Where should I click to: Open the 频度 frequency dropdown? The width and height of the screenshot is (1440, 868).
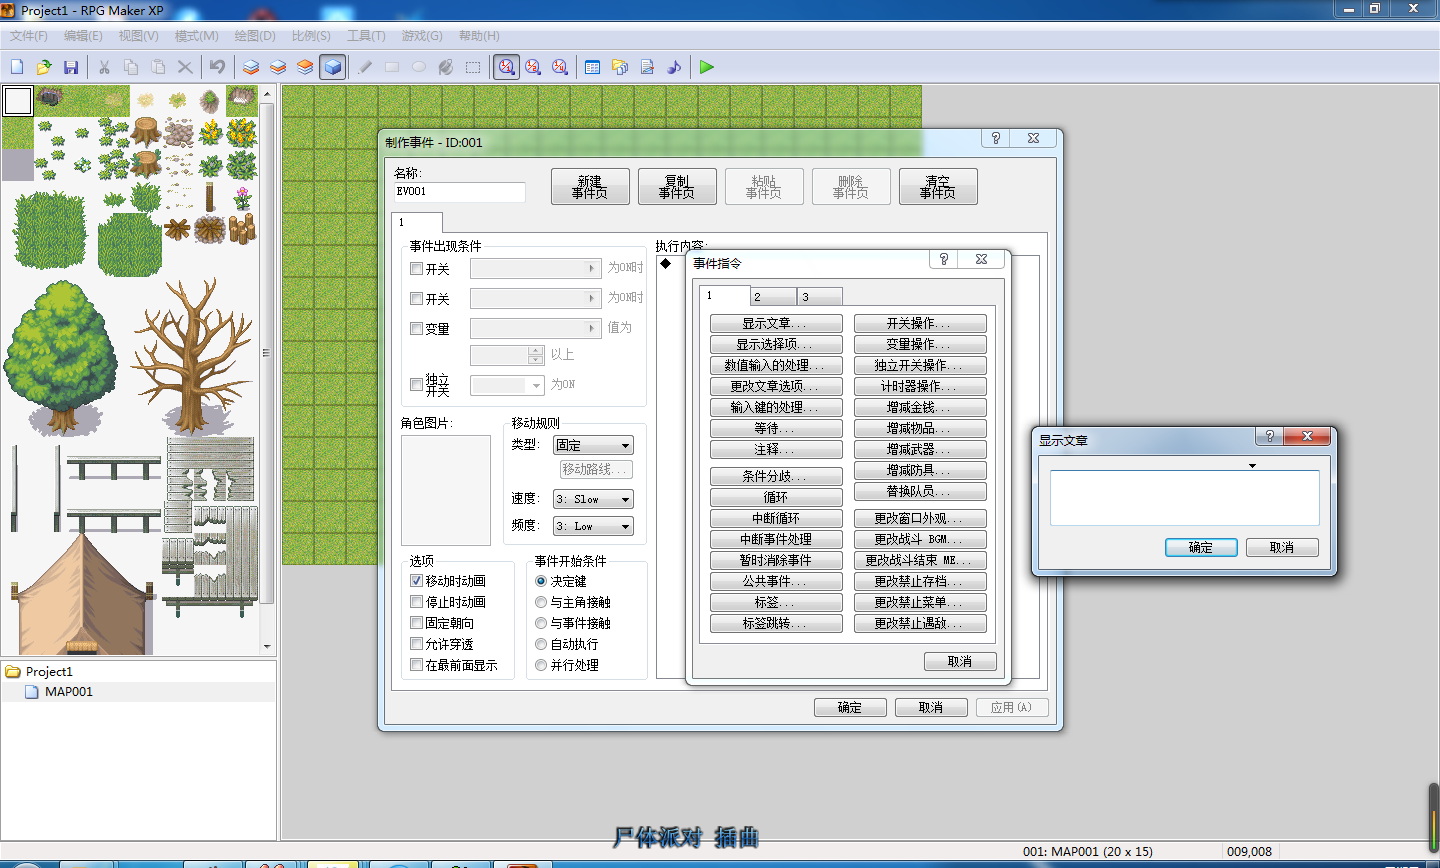(x=594, y=526)
